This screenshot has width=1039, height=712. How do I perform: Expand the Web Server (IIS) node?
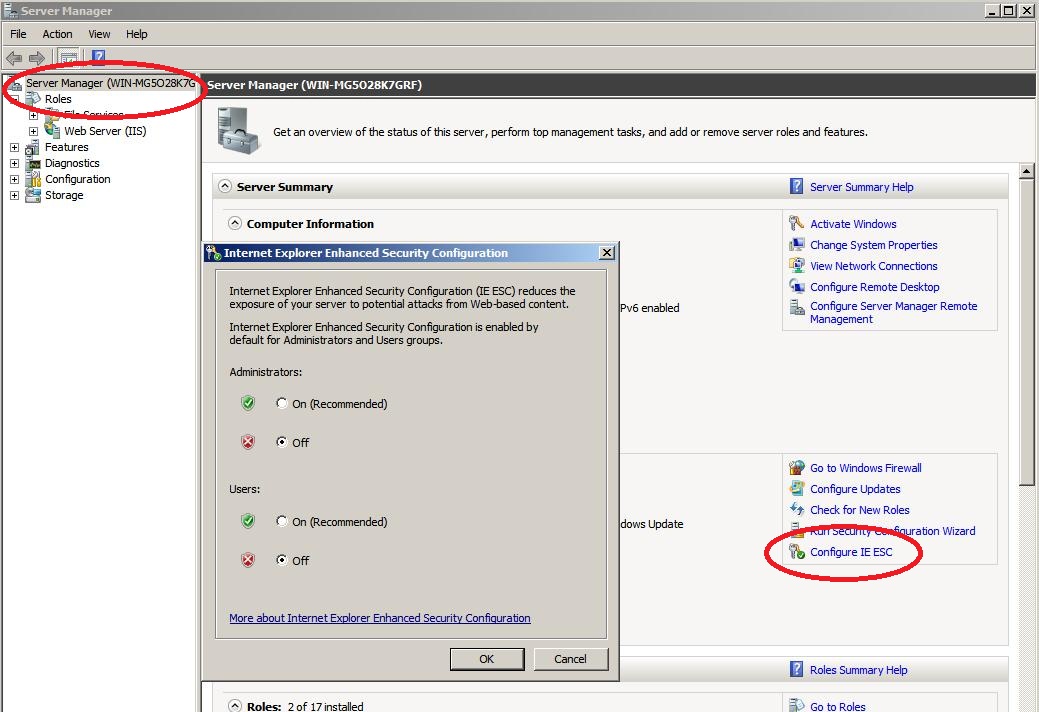click(x=33, y=131)
